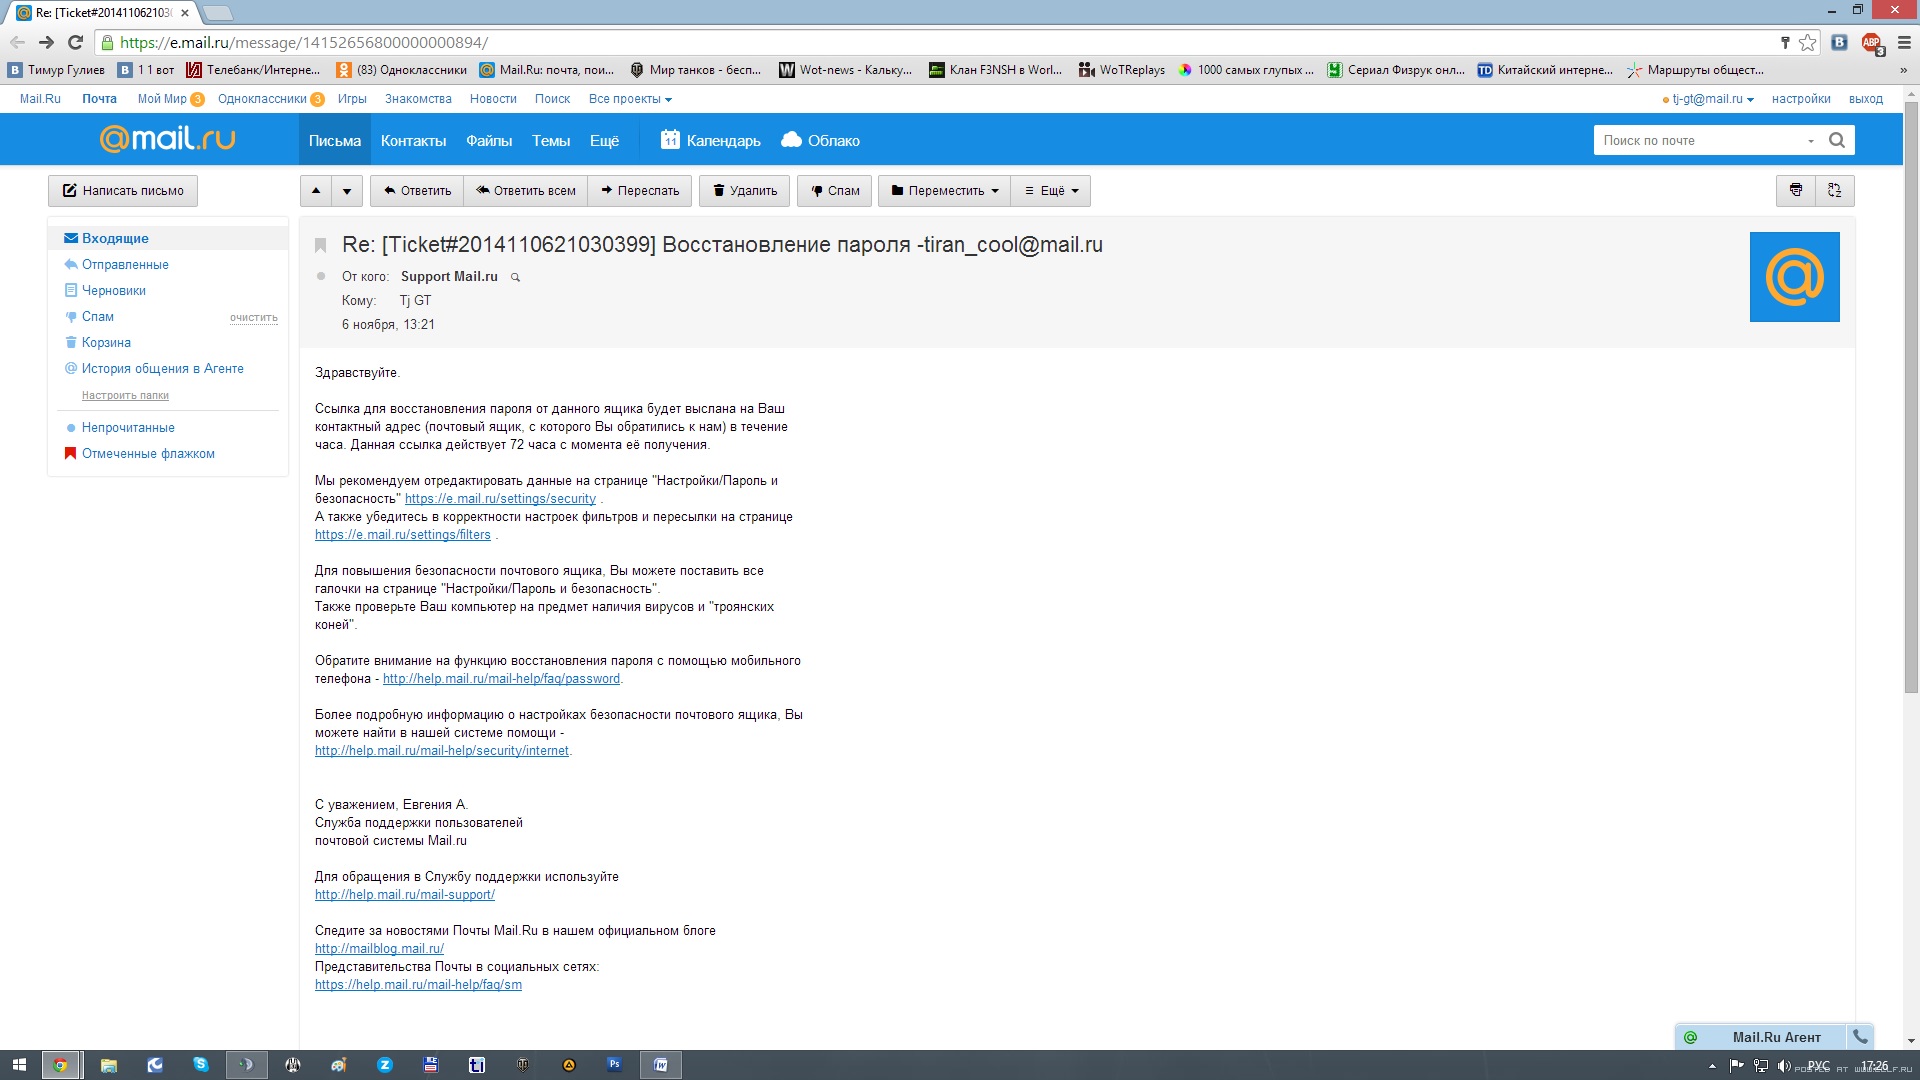Open Файлы tab
1920x1080 pixels.
click(489, 140)
